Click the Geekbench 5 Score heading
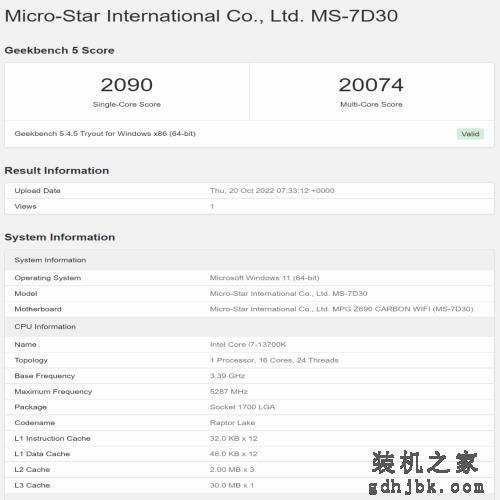 pyautogui.click(x=59, y=50)
